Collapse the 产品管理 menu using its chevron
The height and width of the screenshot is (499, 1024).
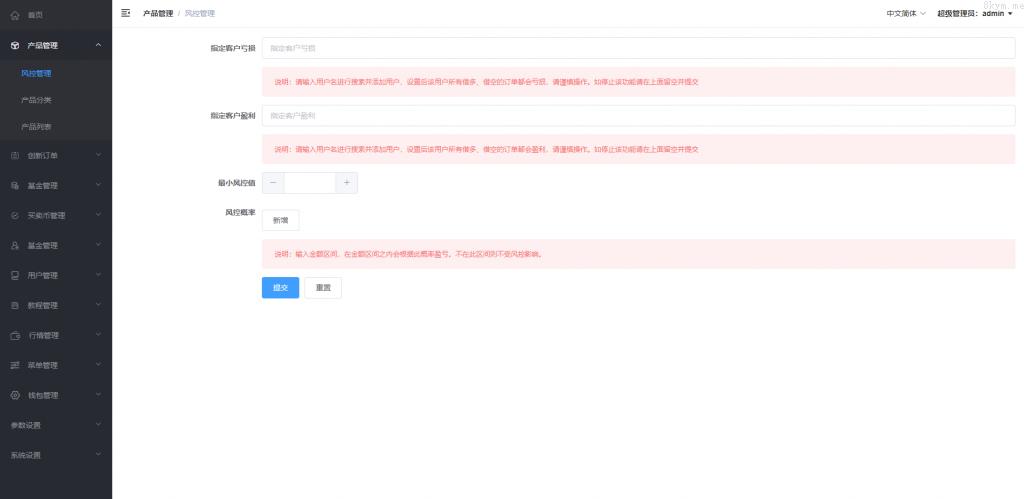point(98,45)
